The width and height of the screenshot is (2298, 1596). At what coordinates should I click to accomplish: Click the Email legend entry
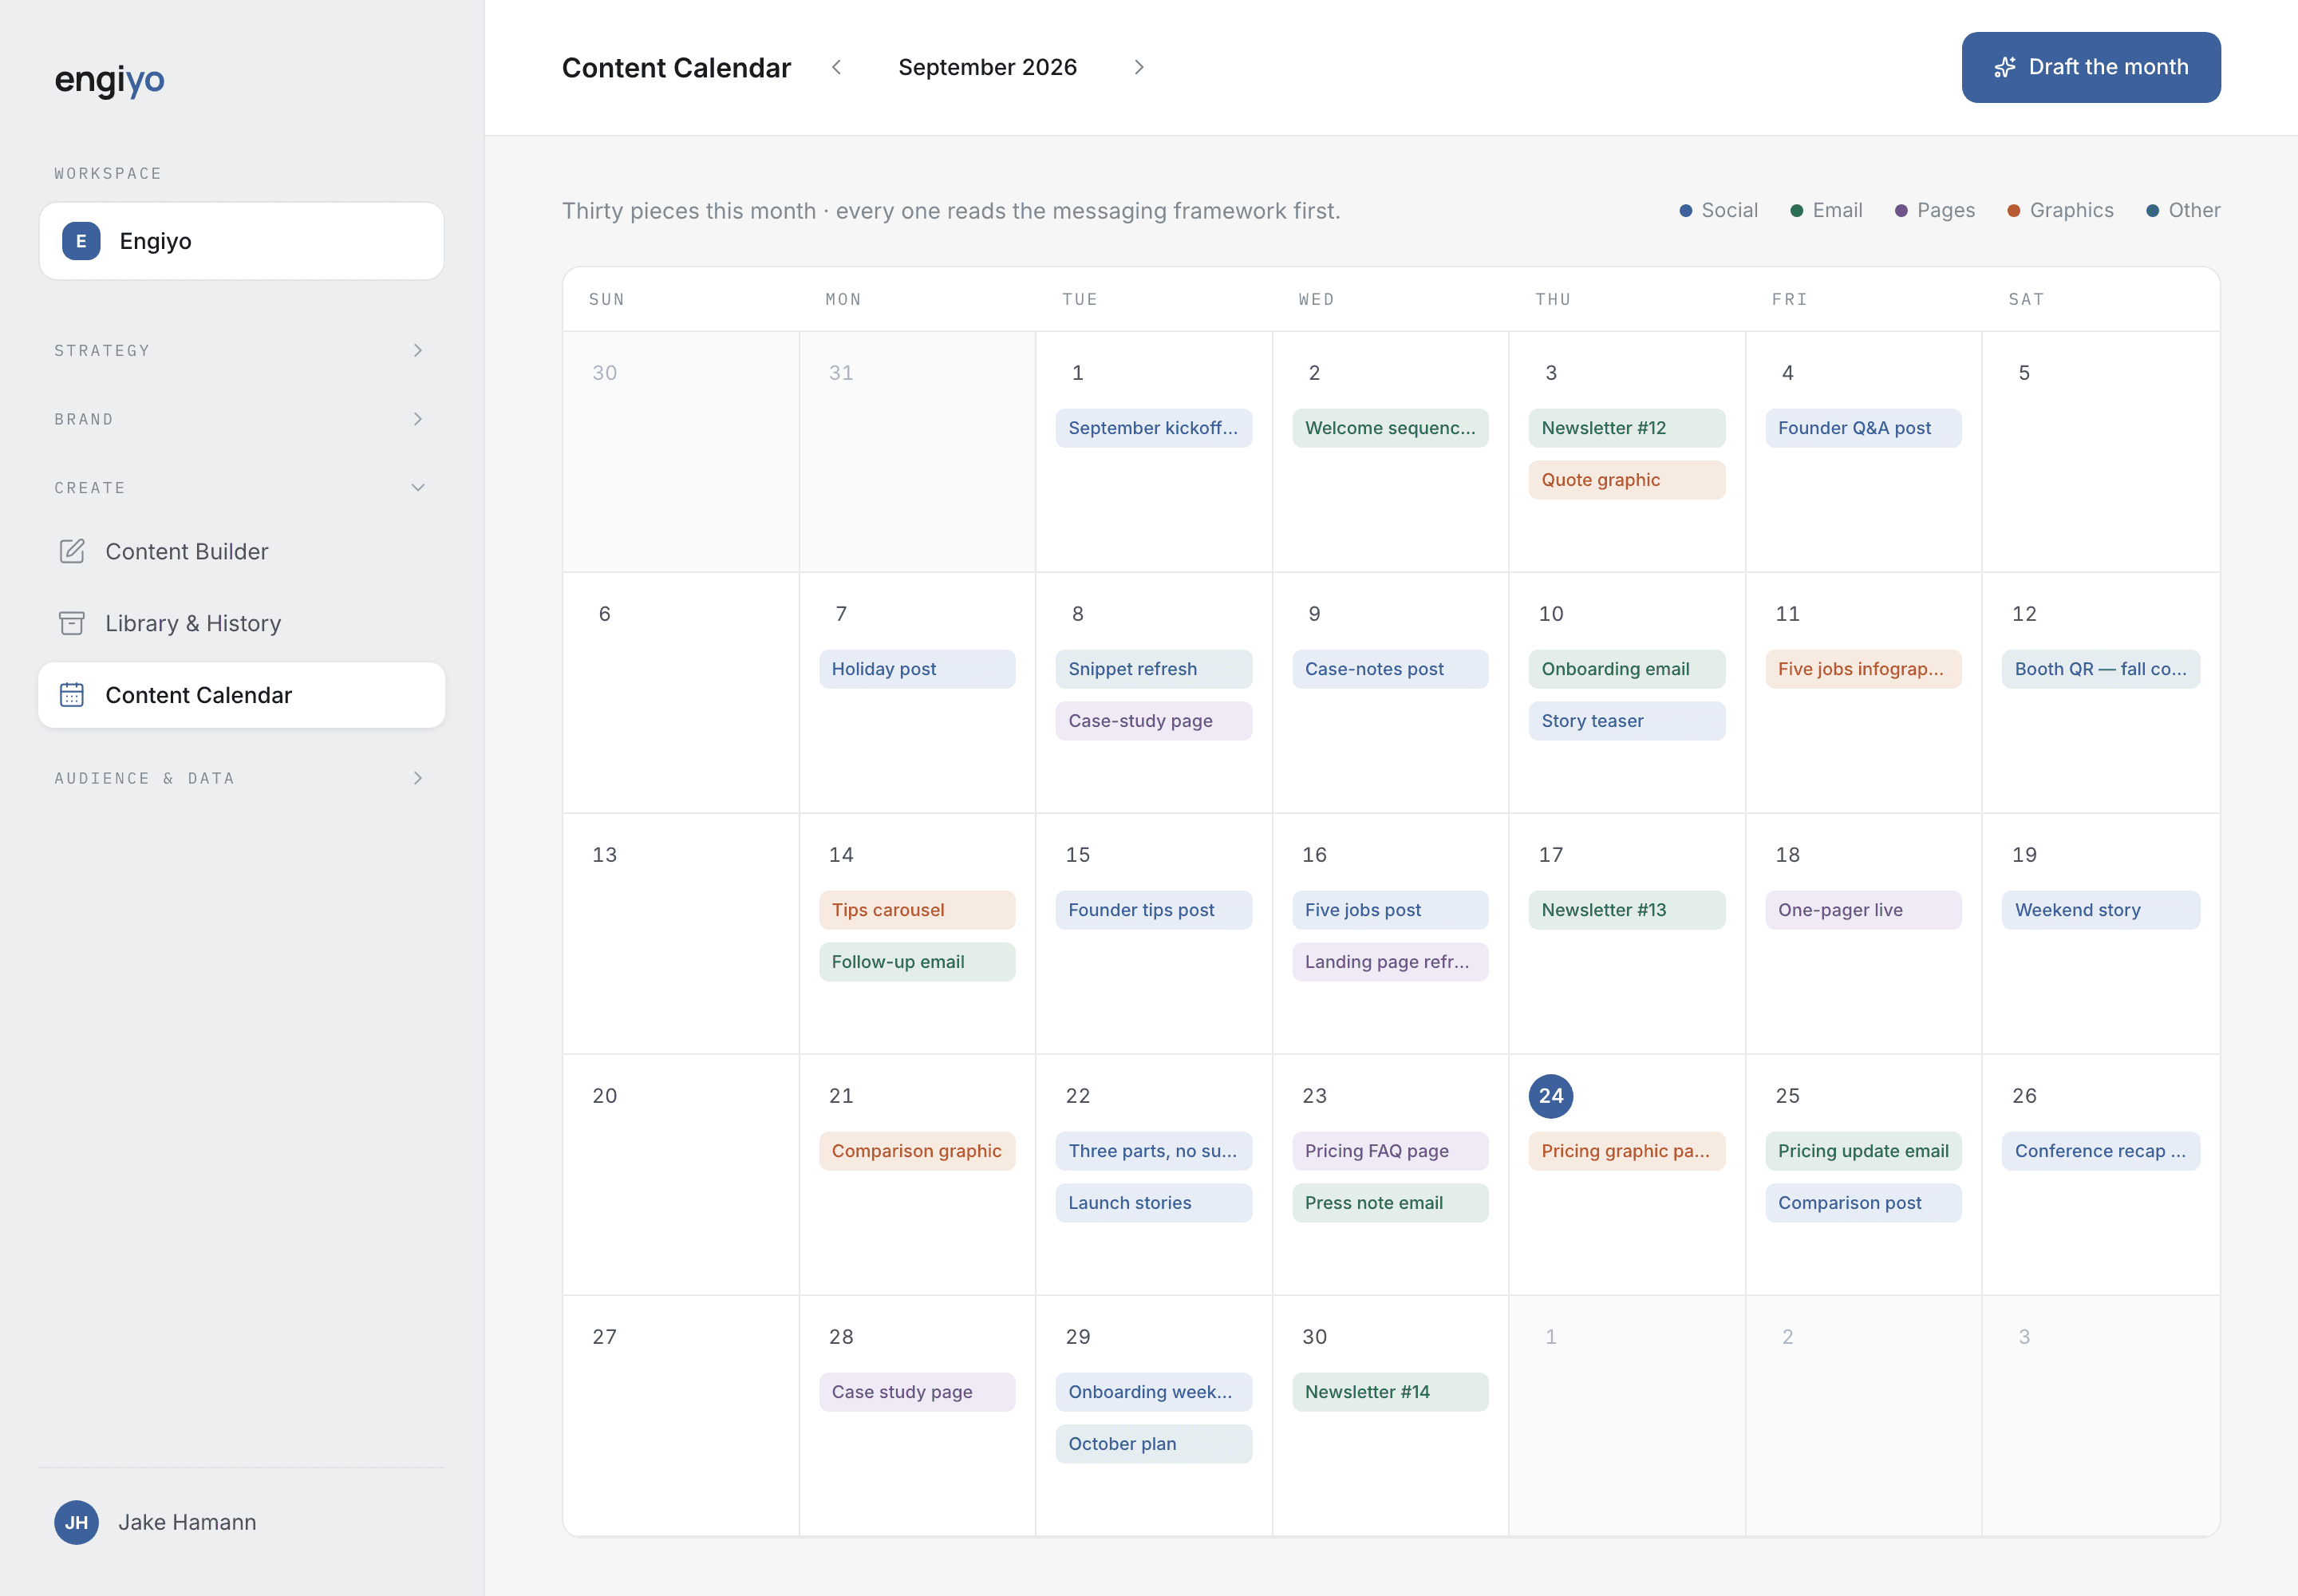[1826, 211]
